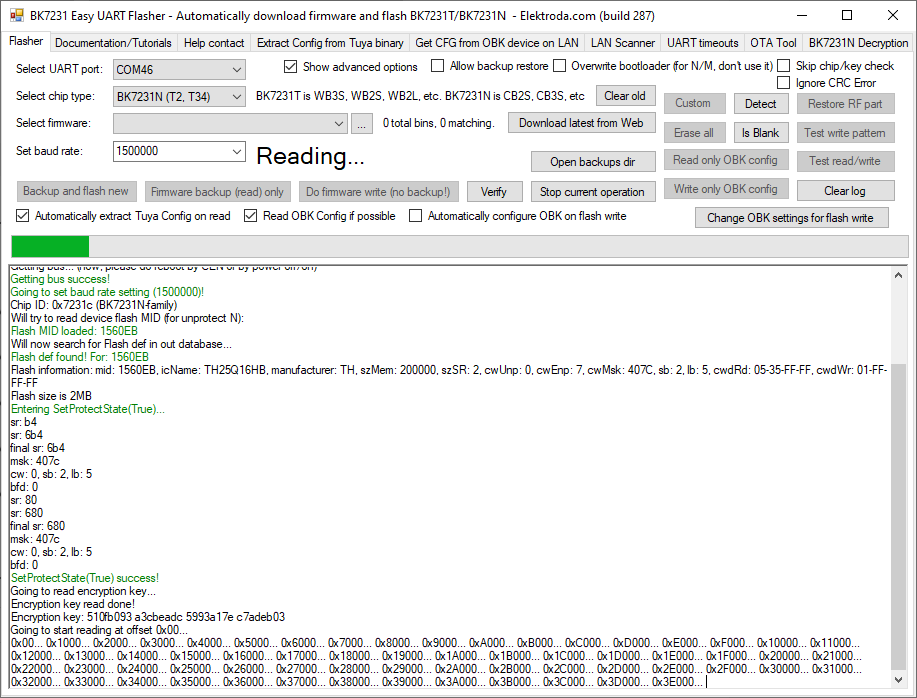Click 'SetProtectState(True) success!' log line
Screen dimensions: 917x698
pyautogui.click(x=85, y=578)
